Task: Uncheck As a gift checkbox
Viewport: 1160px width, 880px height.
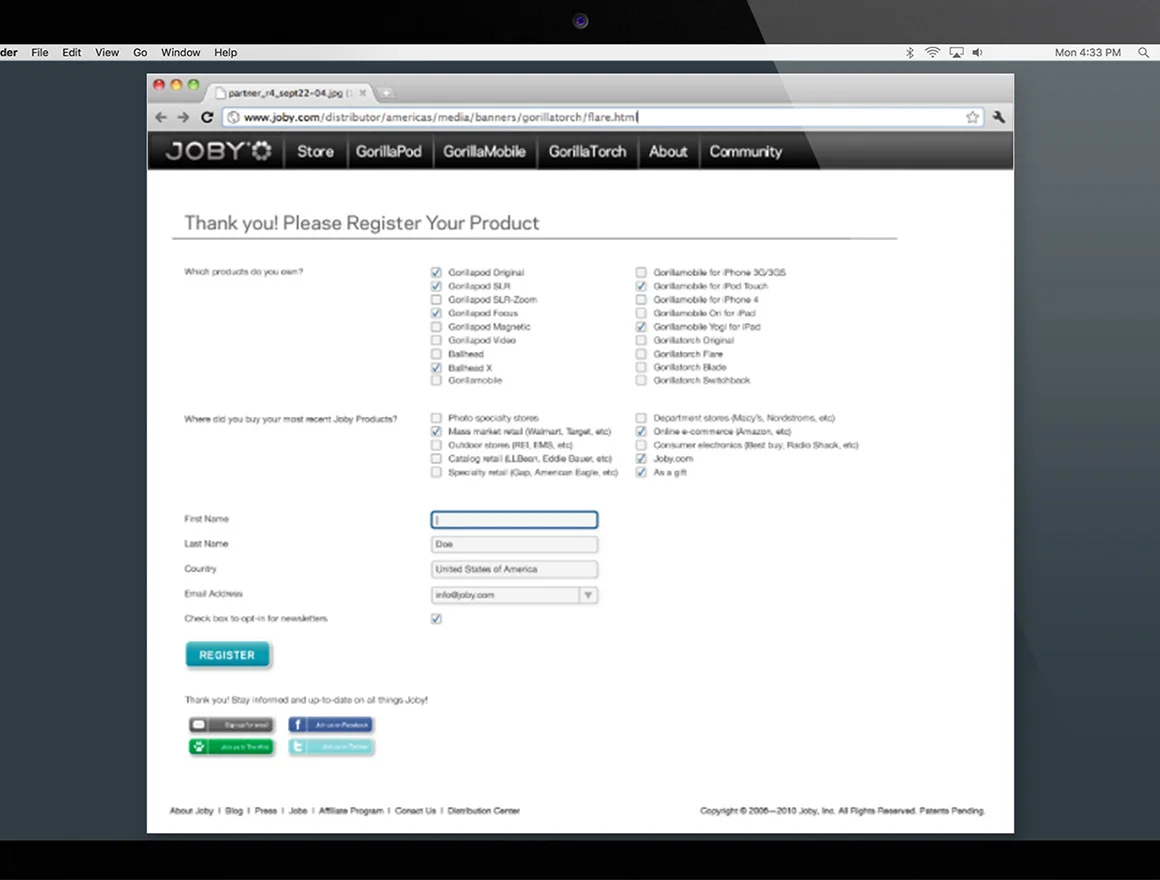Action: click(x=641, y=473)
